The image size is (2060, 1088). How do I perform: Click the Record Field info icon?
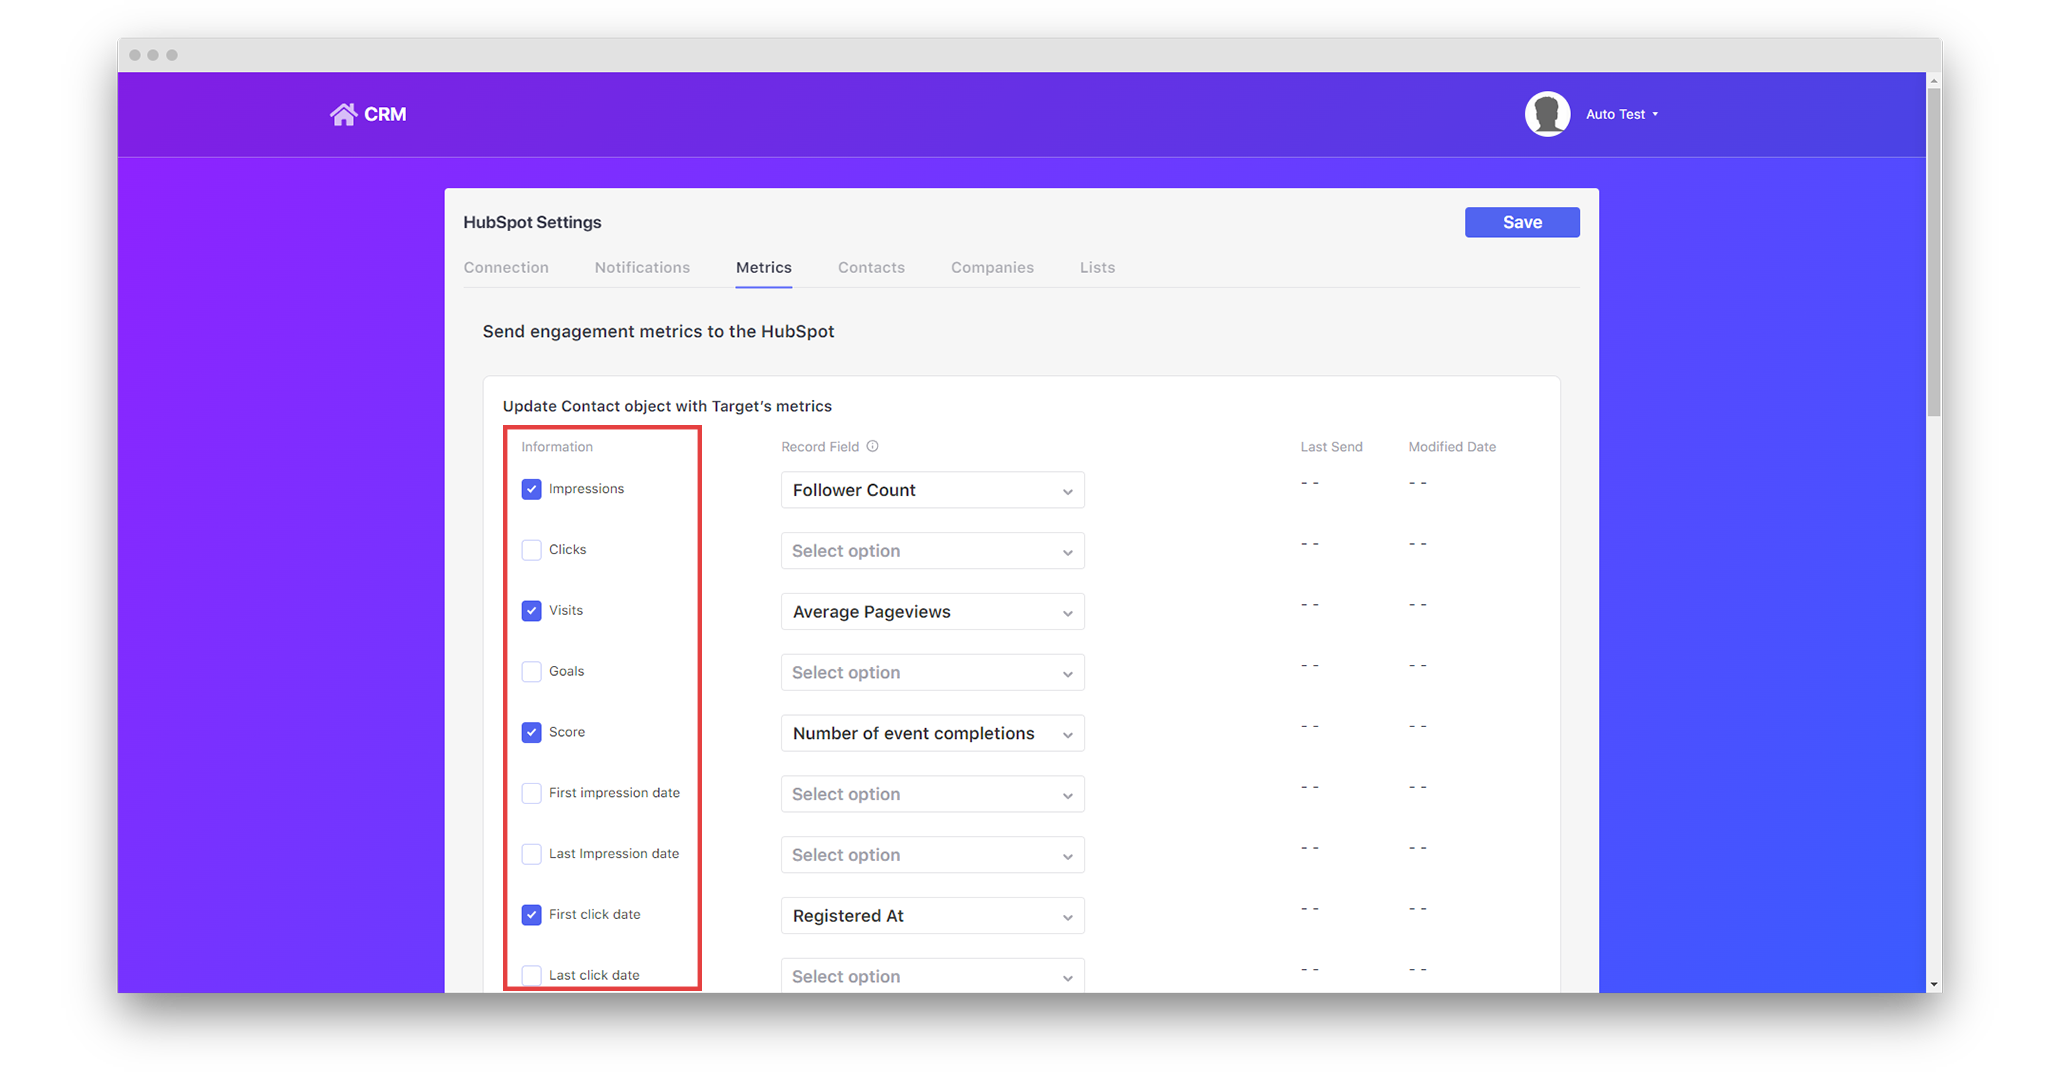coord(872,446)
